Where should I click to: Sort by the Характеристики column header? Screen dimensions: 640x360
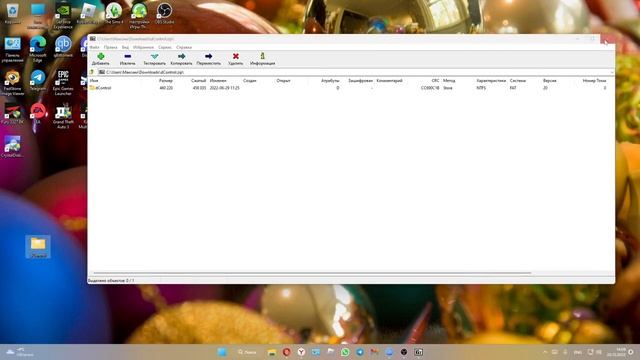tap(491, 81)
